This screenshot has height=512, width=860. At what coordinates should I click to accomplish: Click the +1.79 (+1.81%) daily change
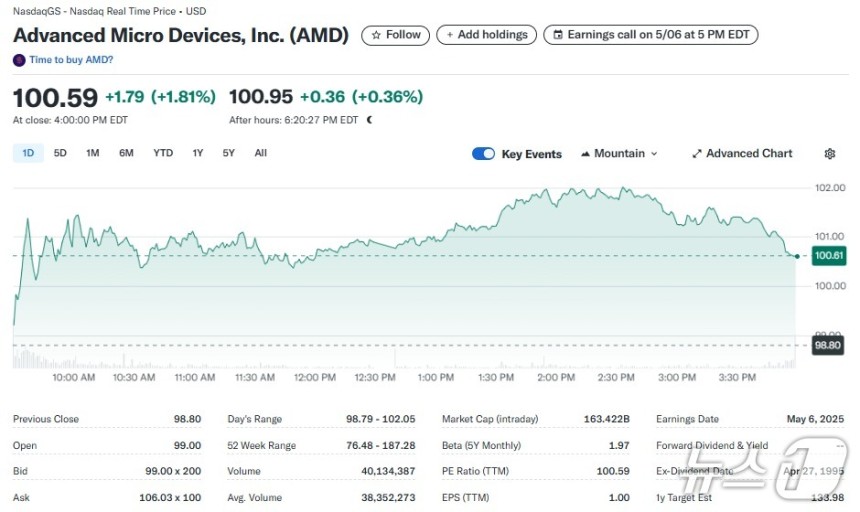160,97
